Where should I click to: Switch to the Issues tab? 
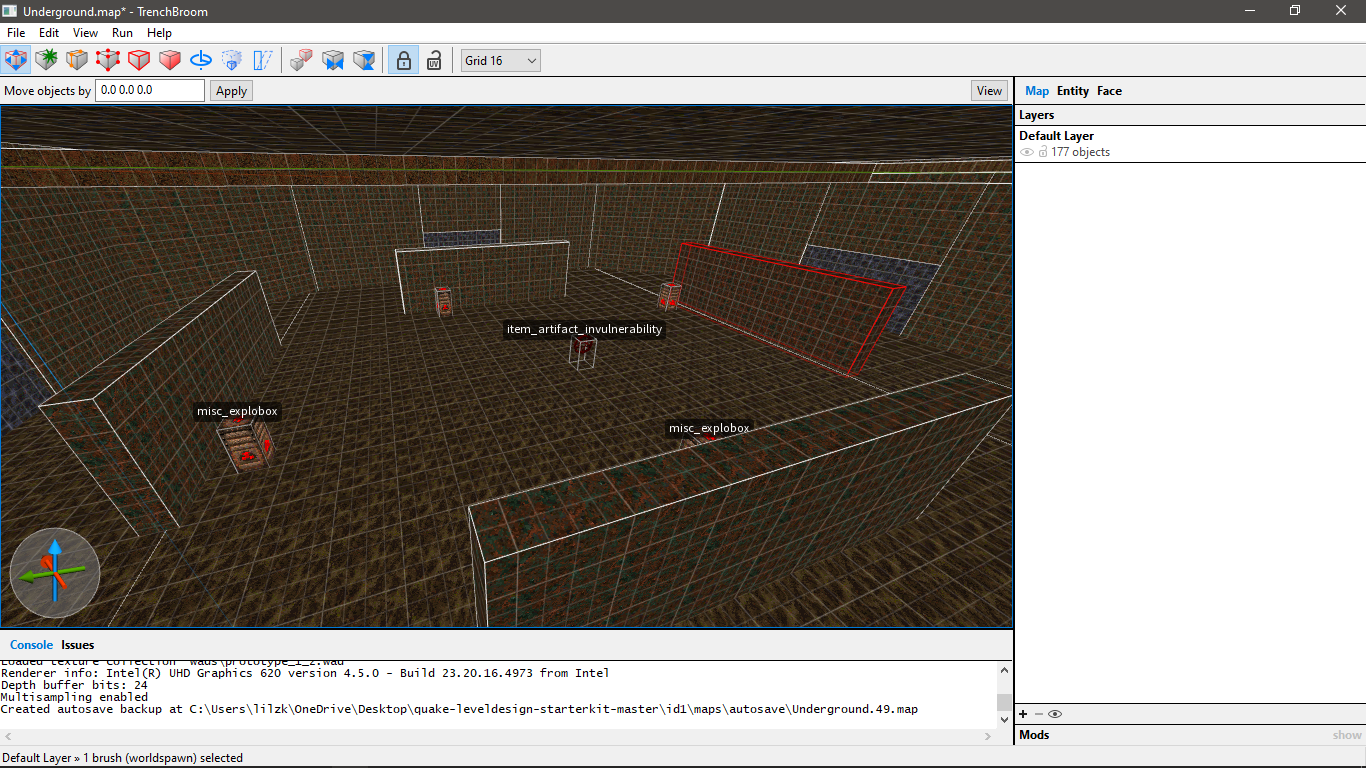tap(78, 645)
